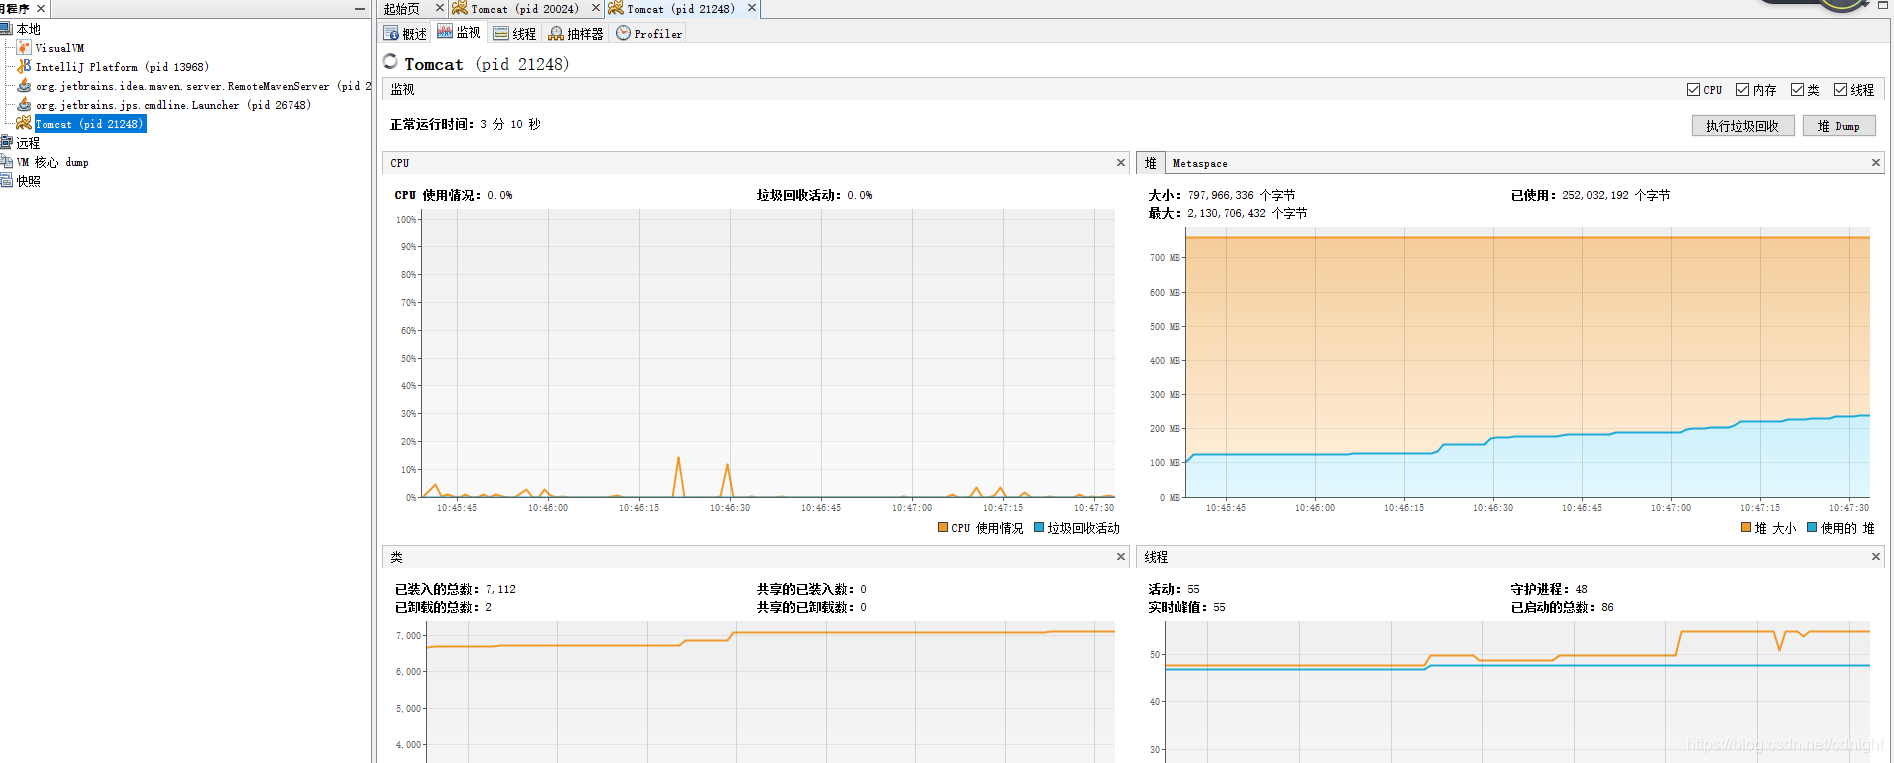This screenshot has width=1894, height=763.
Task: Select VisualVM tree item
Action: 60,48
